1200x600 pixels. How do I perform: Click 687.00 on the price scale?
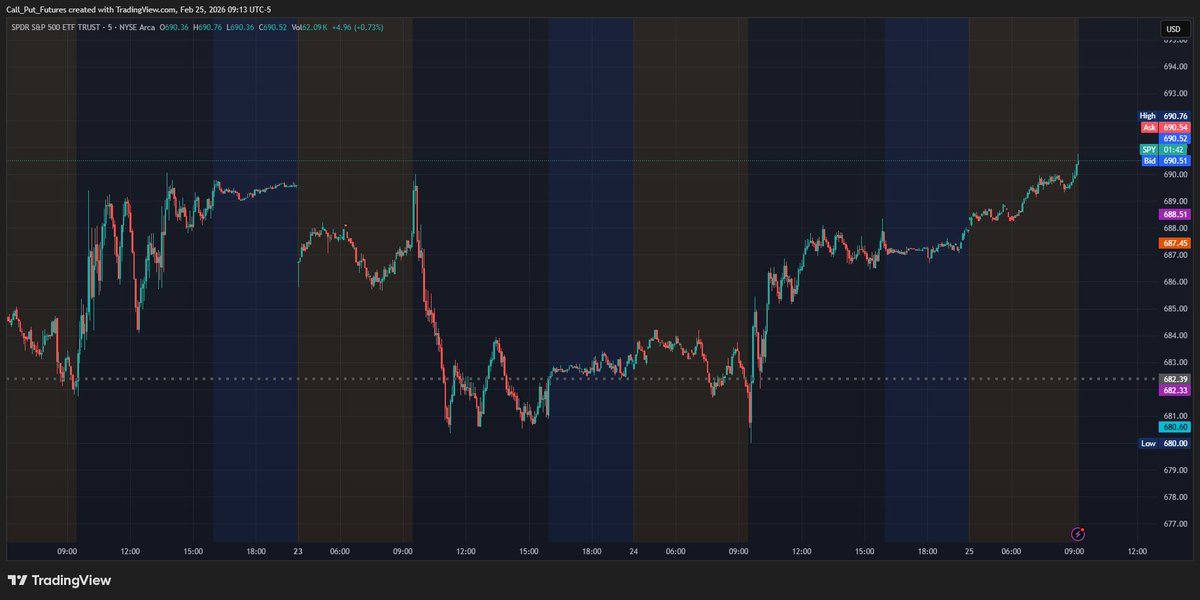pos(1175,255)
